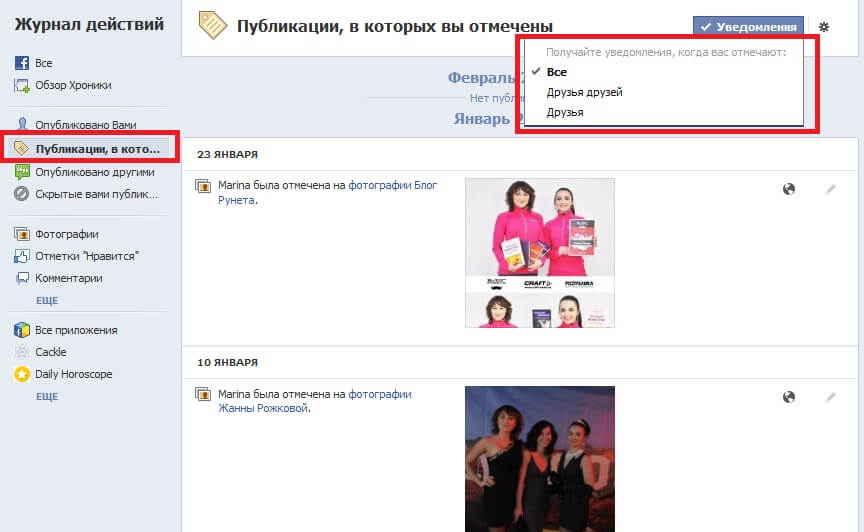
Task: Choose Друзья друзей notification option
Action: [x=584, y=92]
